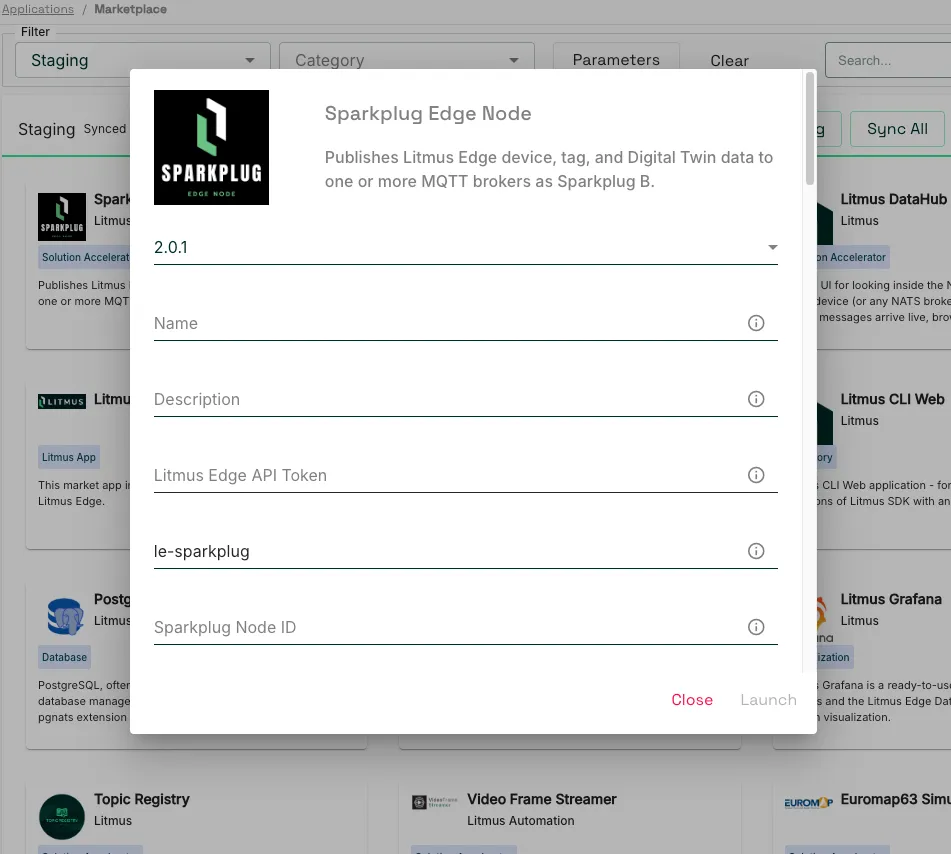Click the Synced status label
Screen dimensions: 951x854
(x=105, y=129)
